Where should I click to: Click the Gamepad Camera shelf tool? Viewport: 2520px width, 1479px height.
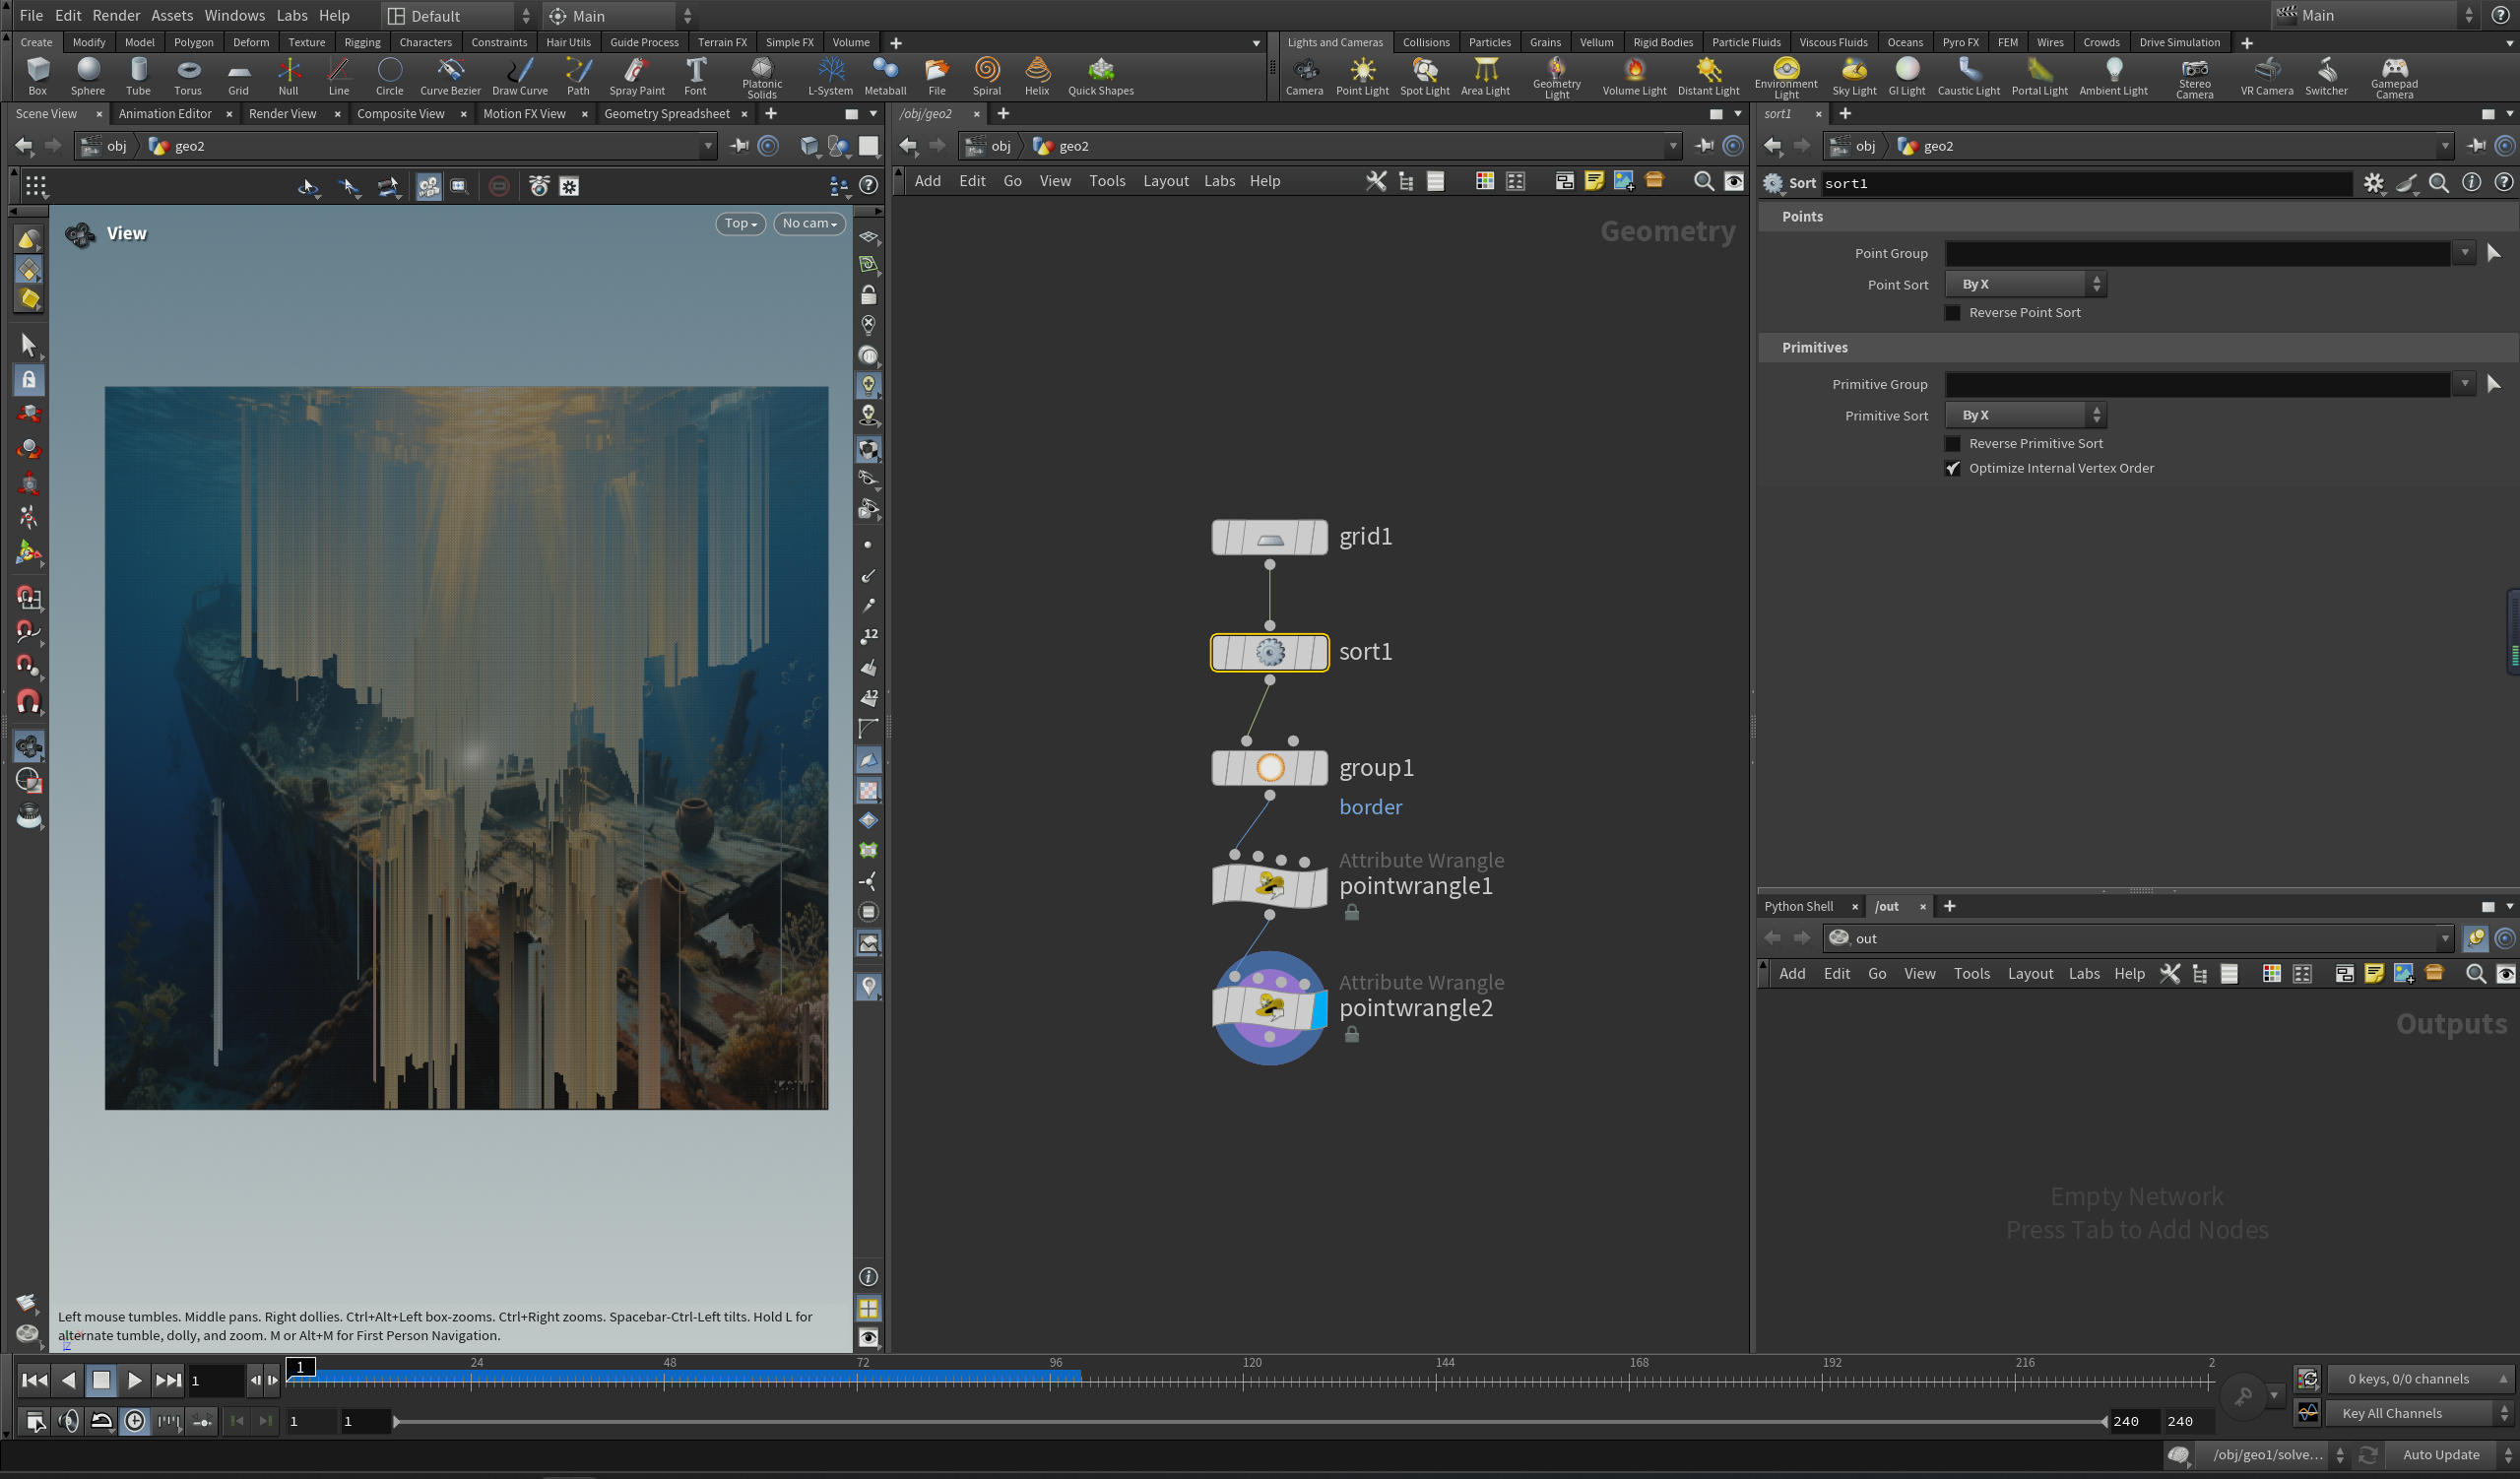click(2394, 78)
